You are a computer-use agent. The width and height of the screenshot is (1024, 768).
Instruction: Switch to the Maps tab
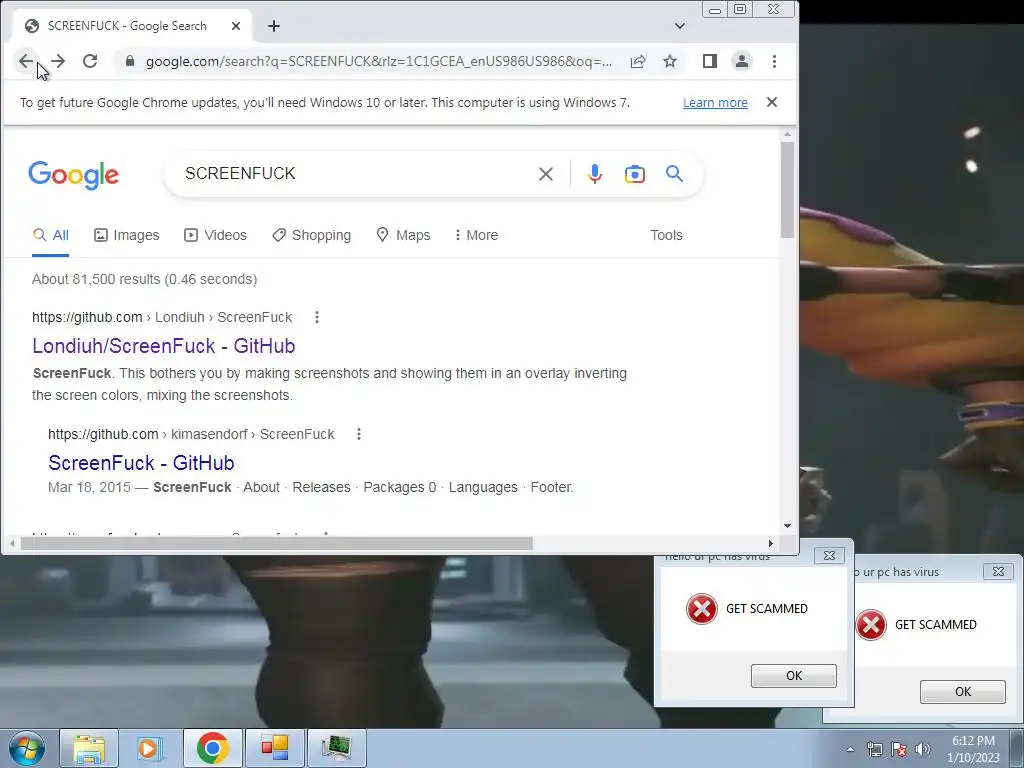pos(403,235)
